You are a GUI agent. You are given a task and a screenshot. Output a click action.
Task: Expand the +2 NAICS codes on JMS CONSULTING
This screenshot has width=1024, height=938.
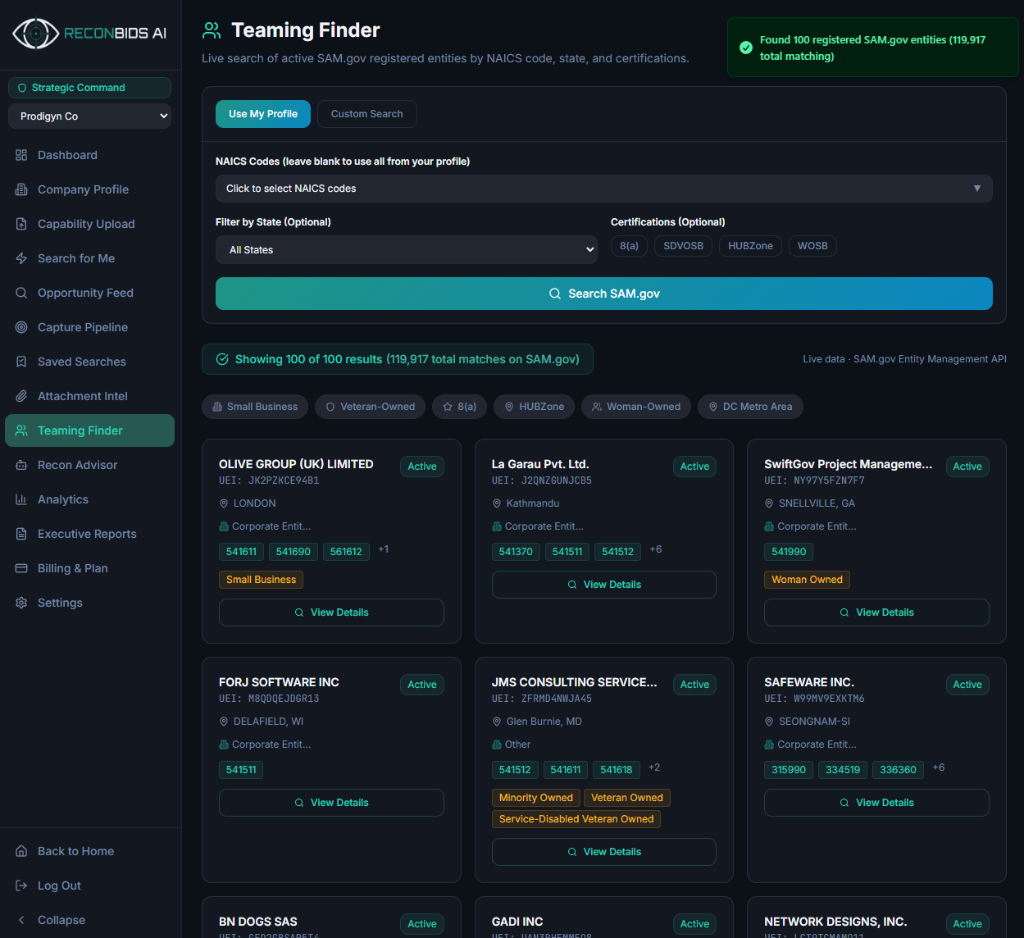[654, 768]
